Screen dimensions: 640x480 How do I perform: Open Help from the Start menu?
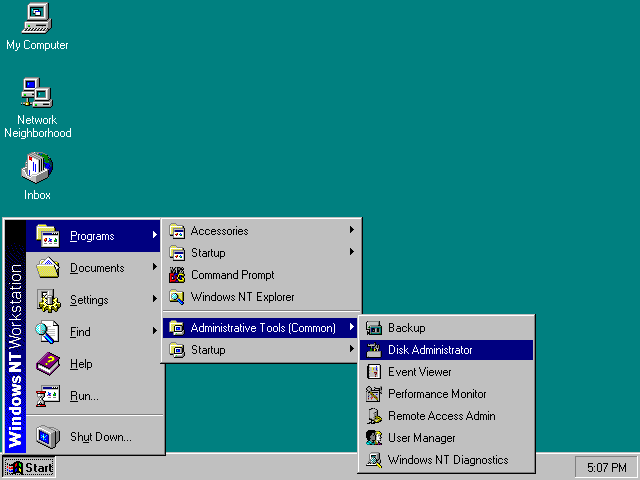95,364
